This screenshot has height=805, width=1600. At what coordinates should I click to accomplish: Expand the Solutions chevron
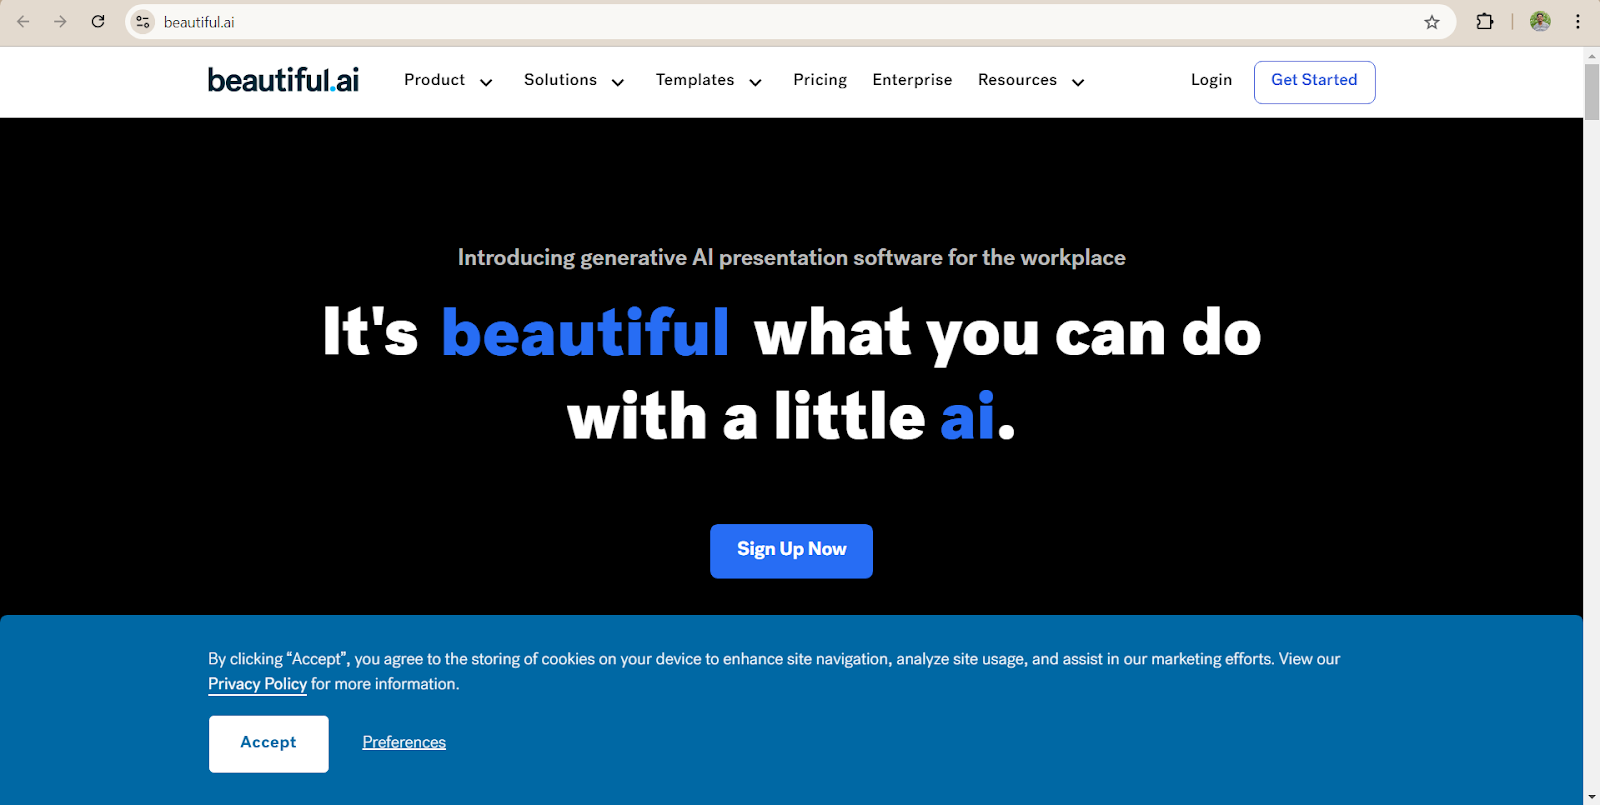(618, 82)
